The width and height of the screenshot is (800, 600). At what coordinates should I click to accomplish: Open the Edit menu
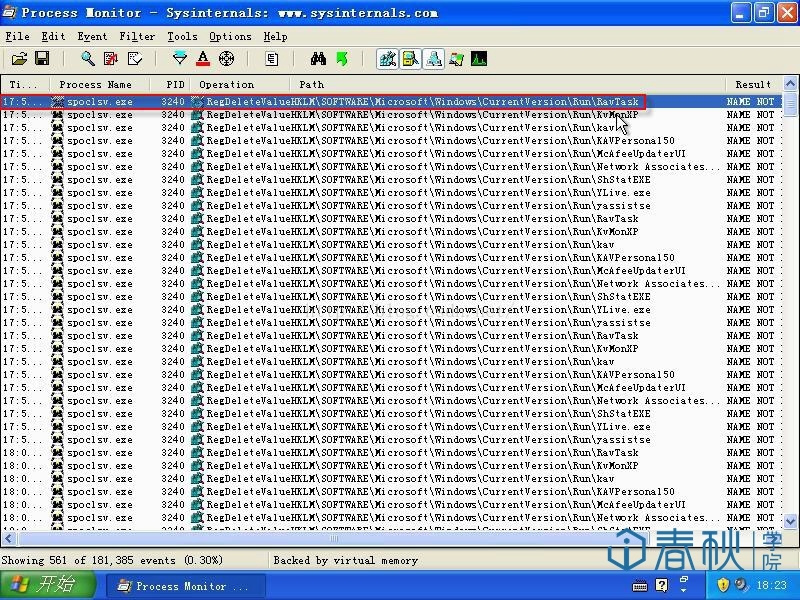point(53,37)
